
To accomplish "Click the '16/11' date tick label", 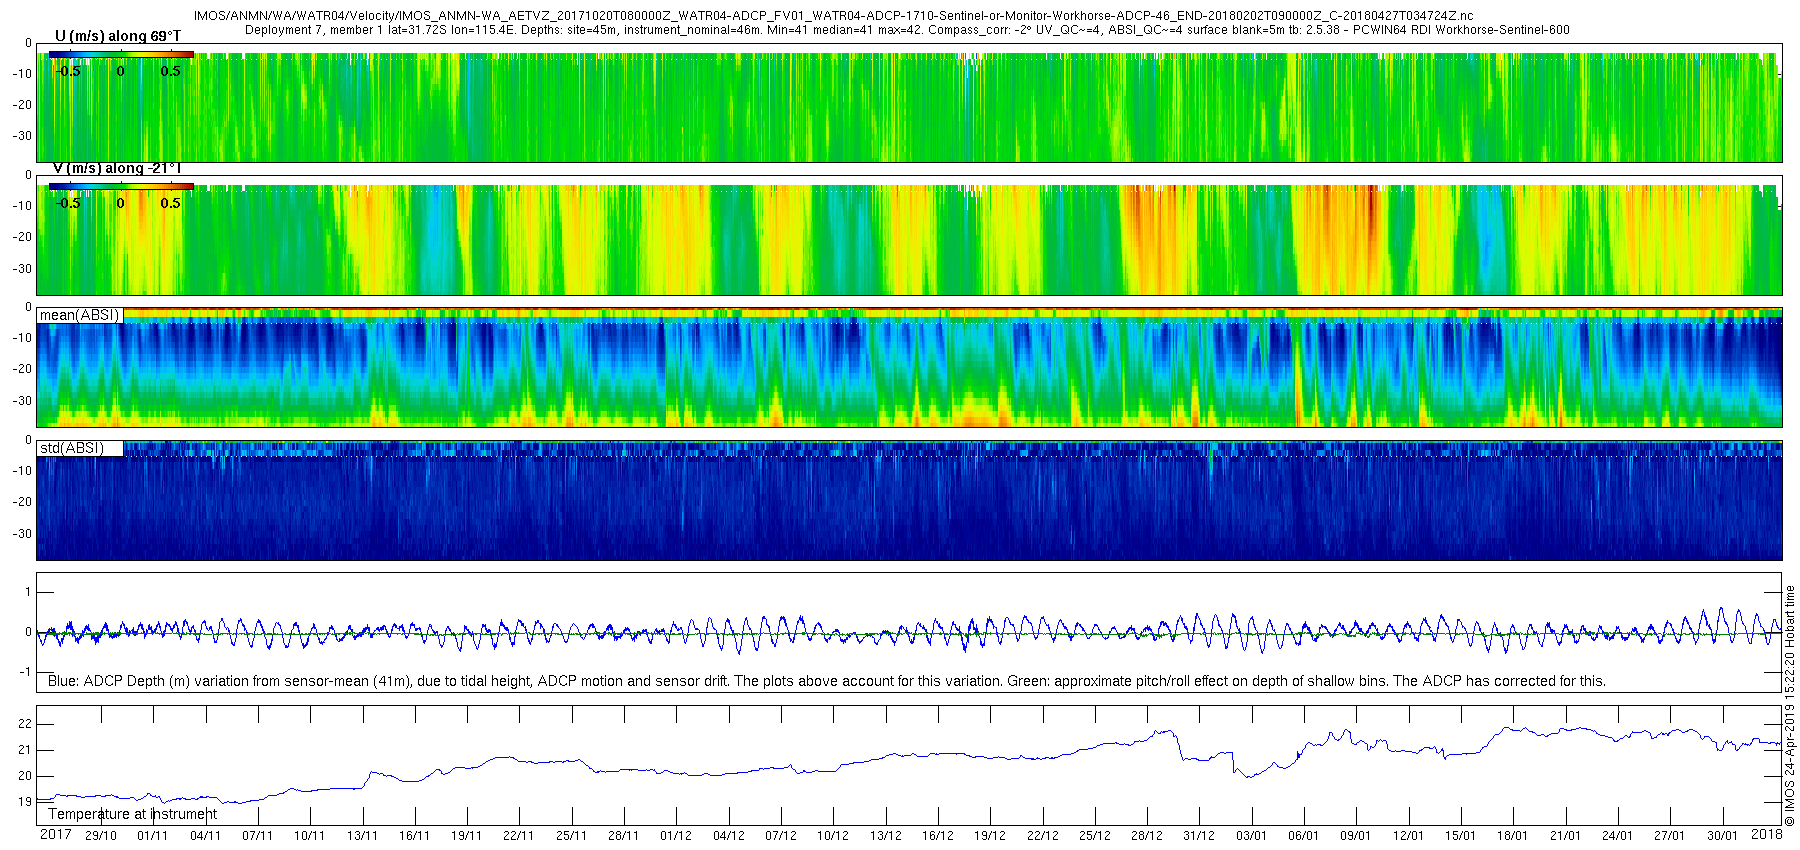I will click(414, 836).
